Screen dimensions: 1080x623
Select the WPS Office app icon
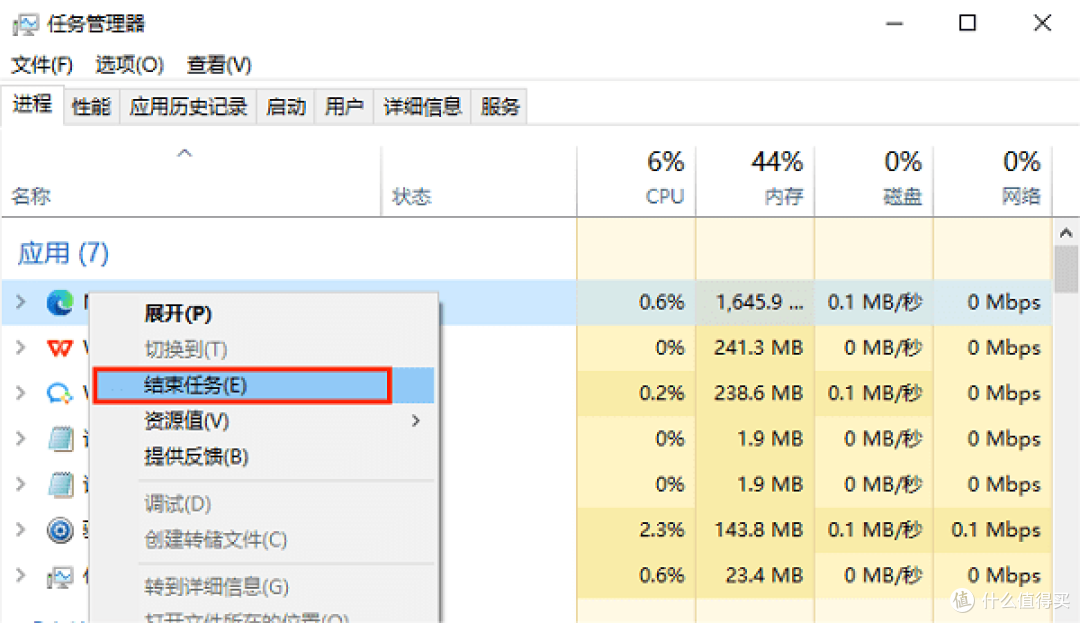[x=60, y=348]
